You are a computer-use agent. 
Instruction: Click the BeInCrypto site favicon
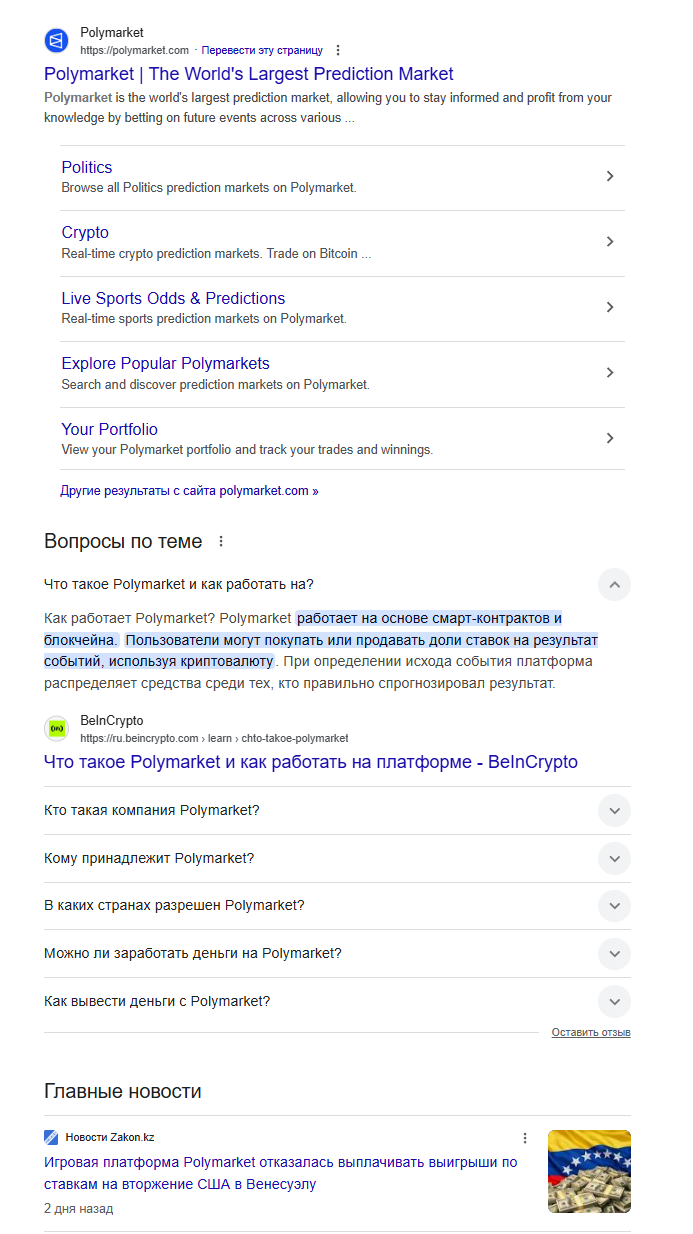[x=56, y=728]
